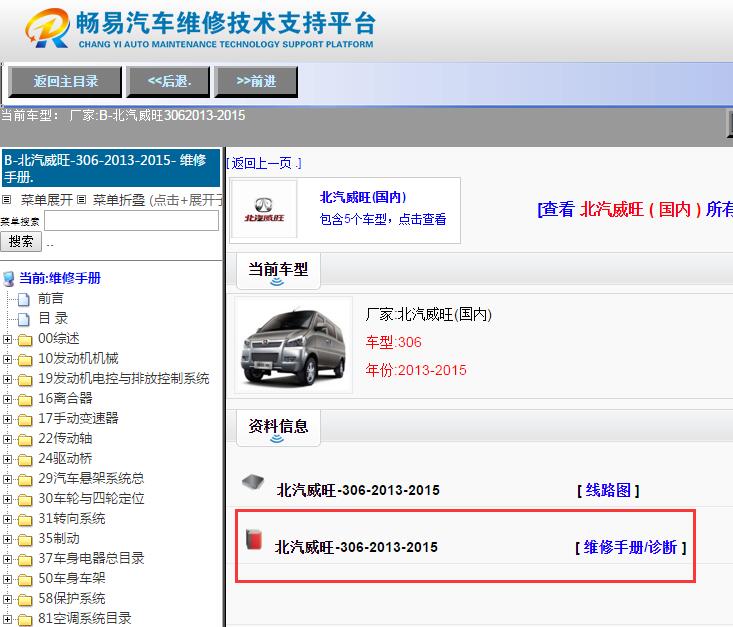Click the 30车轮与四轮定位 folder icon
Viewport: 733px width, 627px height.
(25, 500)
